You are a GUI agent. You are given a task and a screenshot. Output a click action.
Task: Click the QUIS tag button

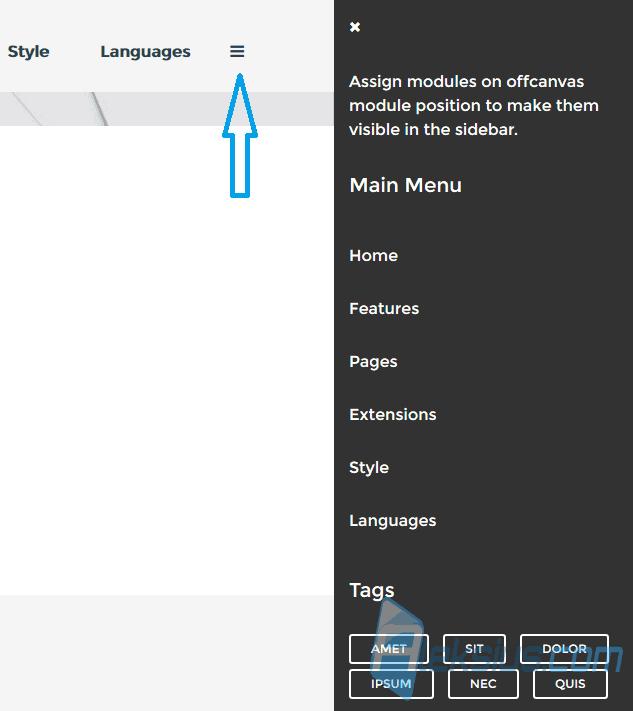[x=570, y=684]
